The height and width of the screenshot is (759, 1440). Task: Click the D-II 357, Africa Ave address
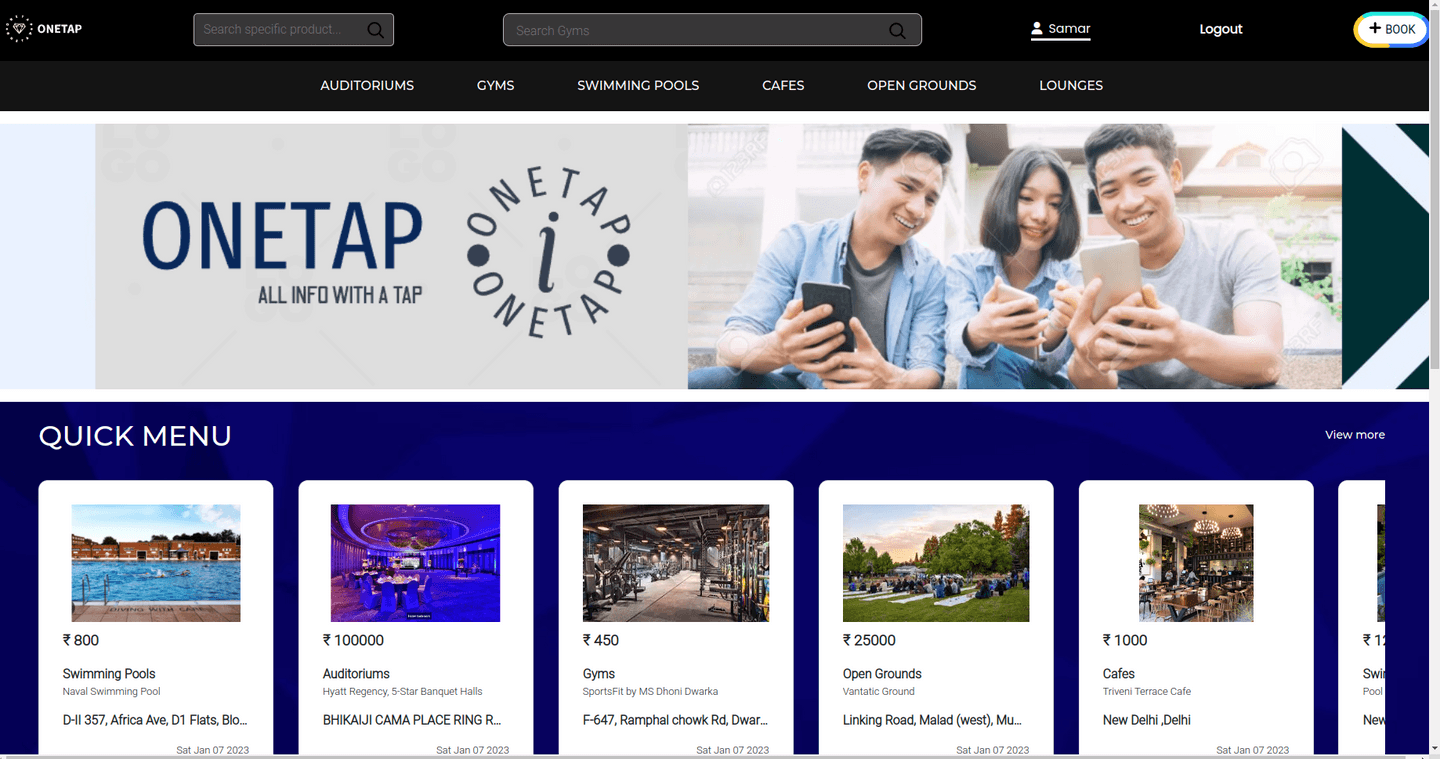click(155, 720)
